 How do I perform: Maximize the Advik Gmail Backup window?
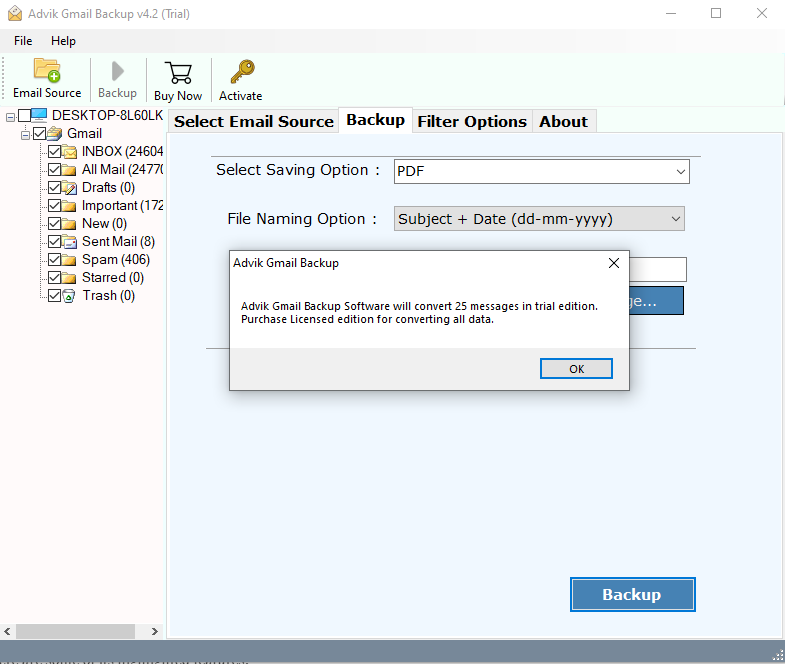pos(716,14)
